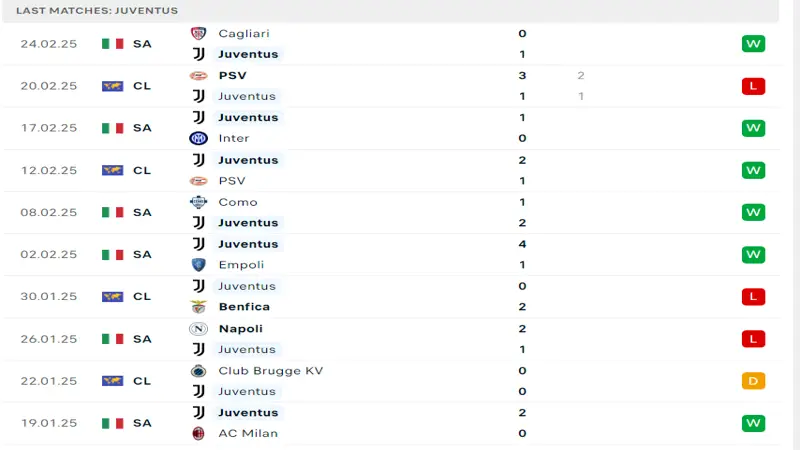800x450 pixels.
Task: Open the AC Milan team name link
Action: 248,433
